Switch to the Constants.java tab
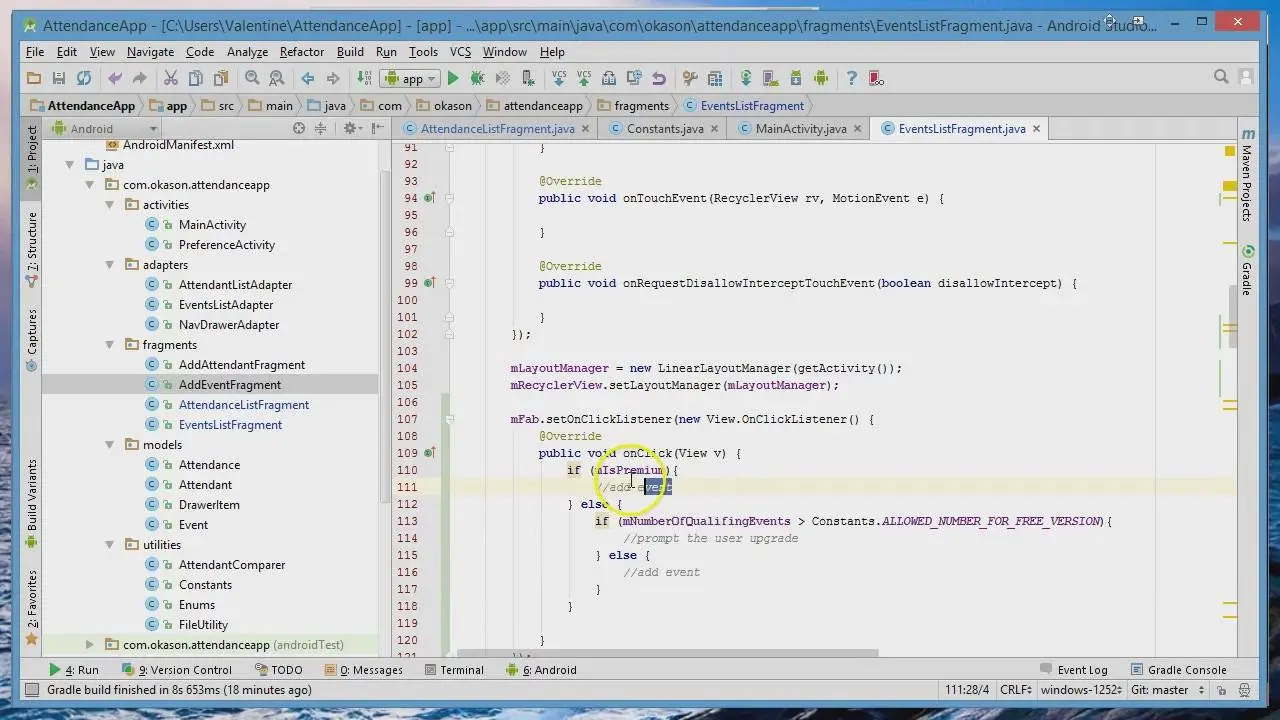This screenshot has width=1280, height=720. point(665,129)
